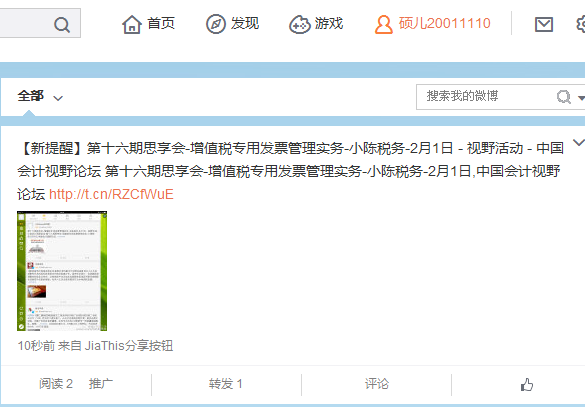Image resolution: width=585 pixels, height=407 pixels.
Task: Click the gamepad icon beside 游戏
Action: coord(300,25)
